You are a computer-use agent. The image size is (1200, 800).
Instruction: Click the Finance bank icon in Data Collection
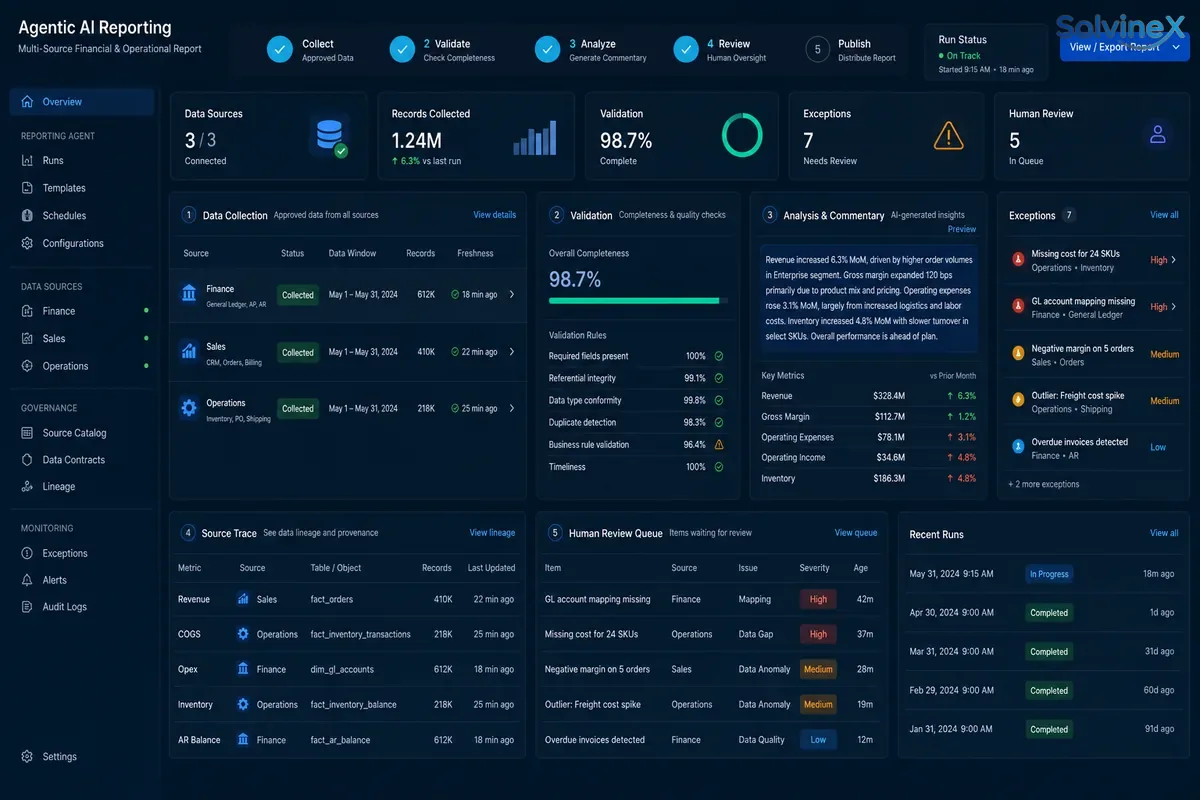click(x=189, y=293)
